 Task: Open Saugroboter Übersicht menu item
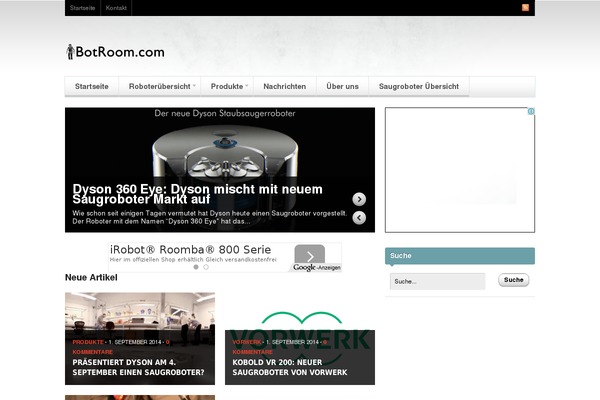click(419, 87)
